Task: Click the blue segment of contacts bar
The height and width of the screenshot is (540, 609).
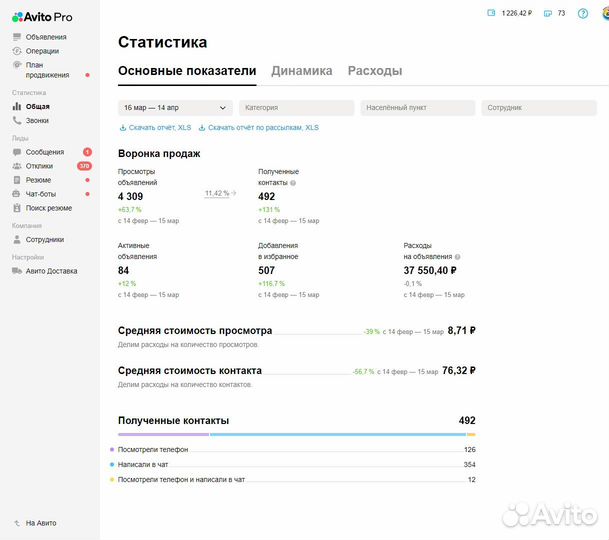Action: click(338, 434)
